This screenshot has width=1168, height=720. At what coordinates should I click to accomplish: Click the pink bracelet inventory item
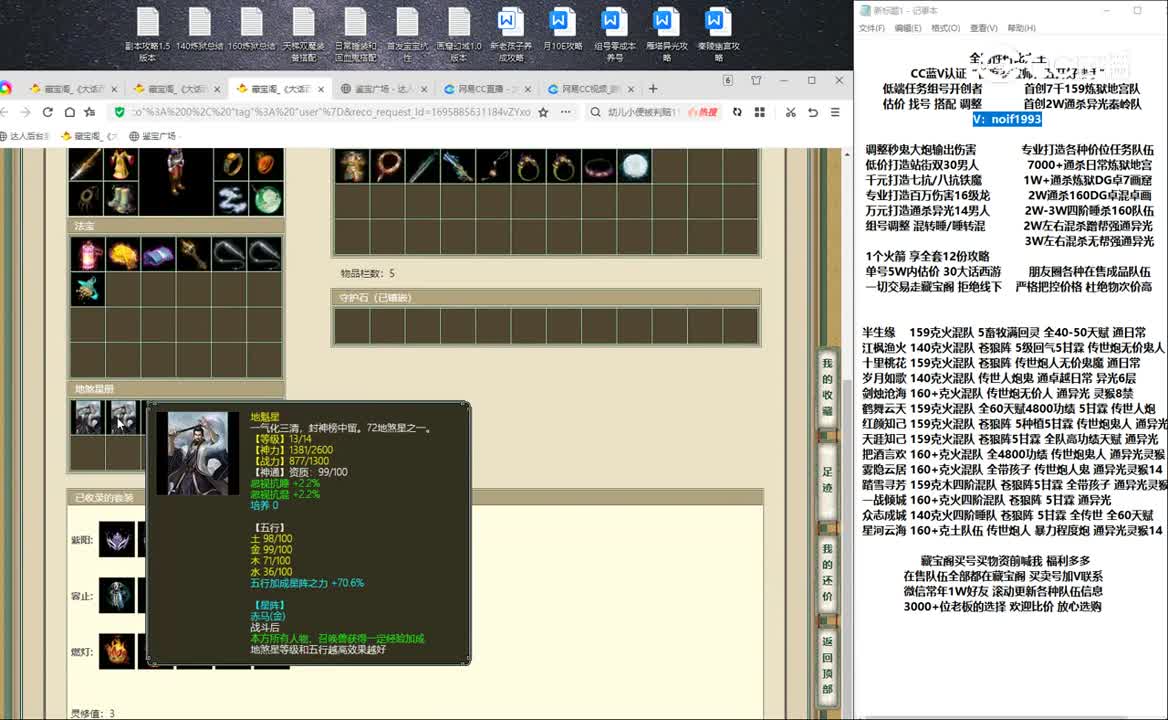coord(598,166)
